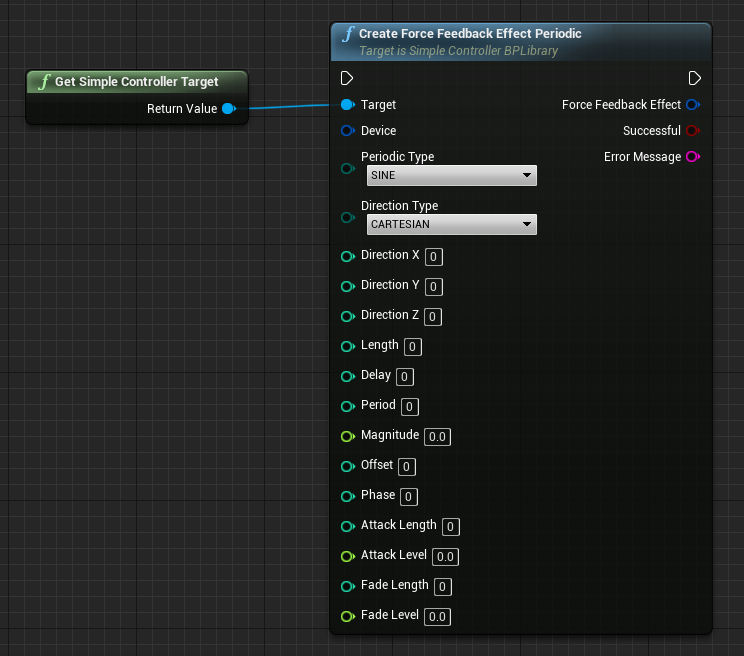Click the Return Value output pin
Viewport: 744px width, 656px height.
[x=228, y=108]
